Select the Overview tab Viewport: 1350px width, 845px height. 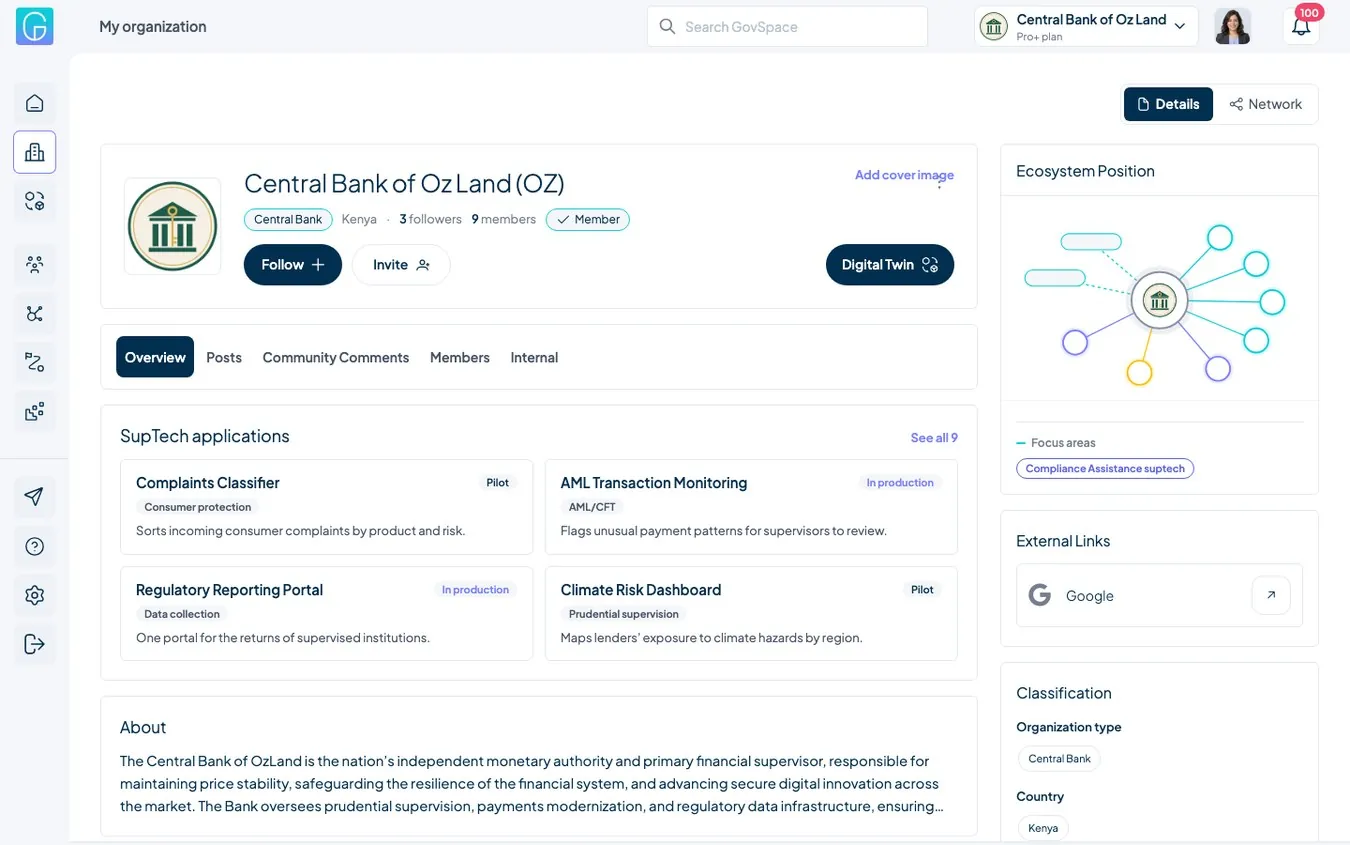(x=155, y=357)
